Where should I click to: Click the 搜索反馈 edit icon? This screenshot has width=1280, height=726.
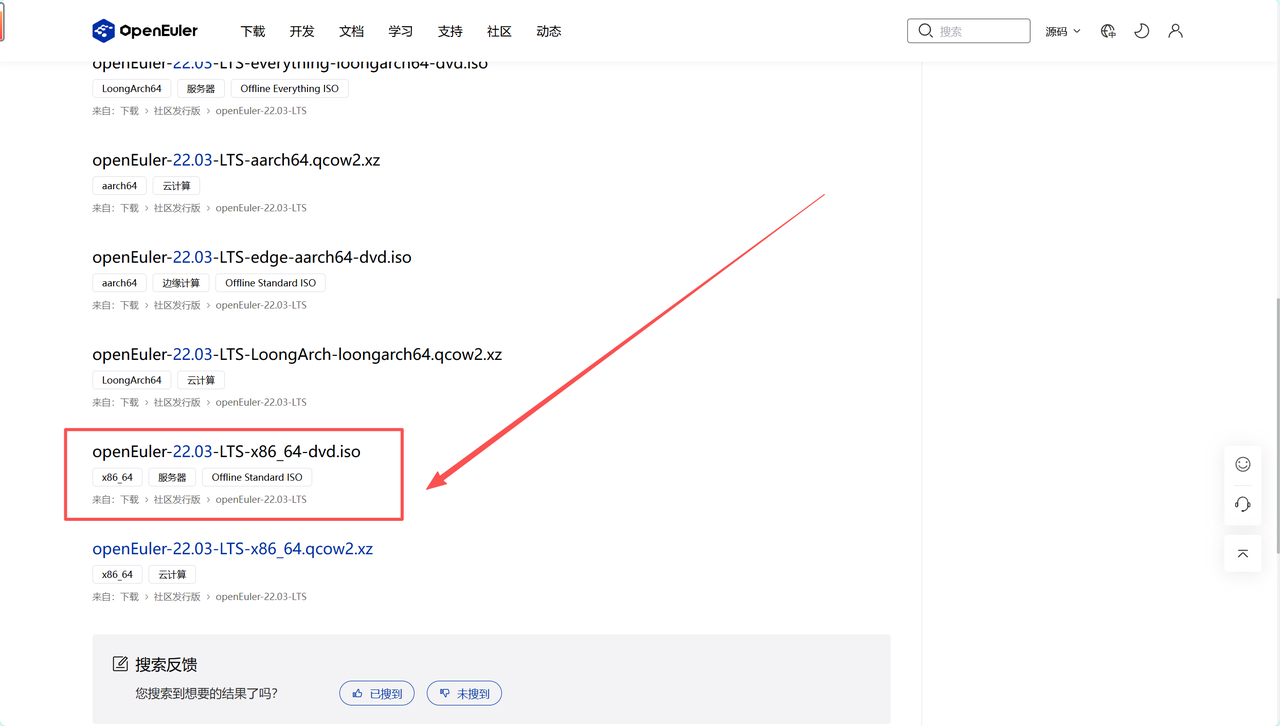pos(121,664)
